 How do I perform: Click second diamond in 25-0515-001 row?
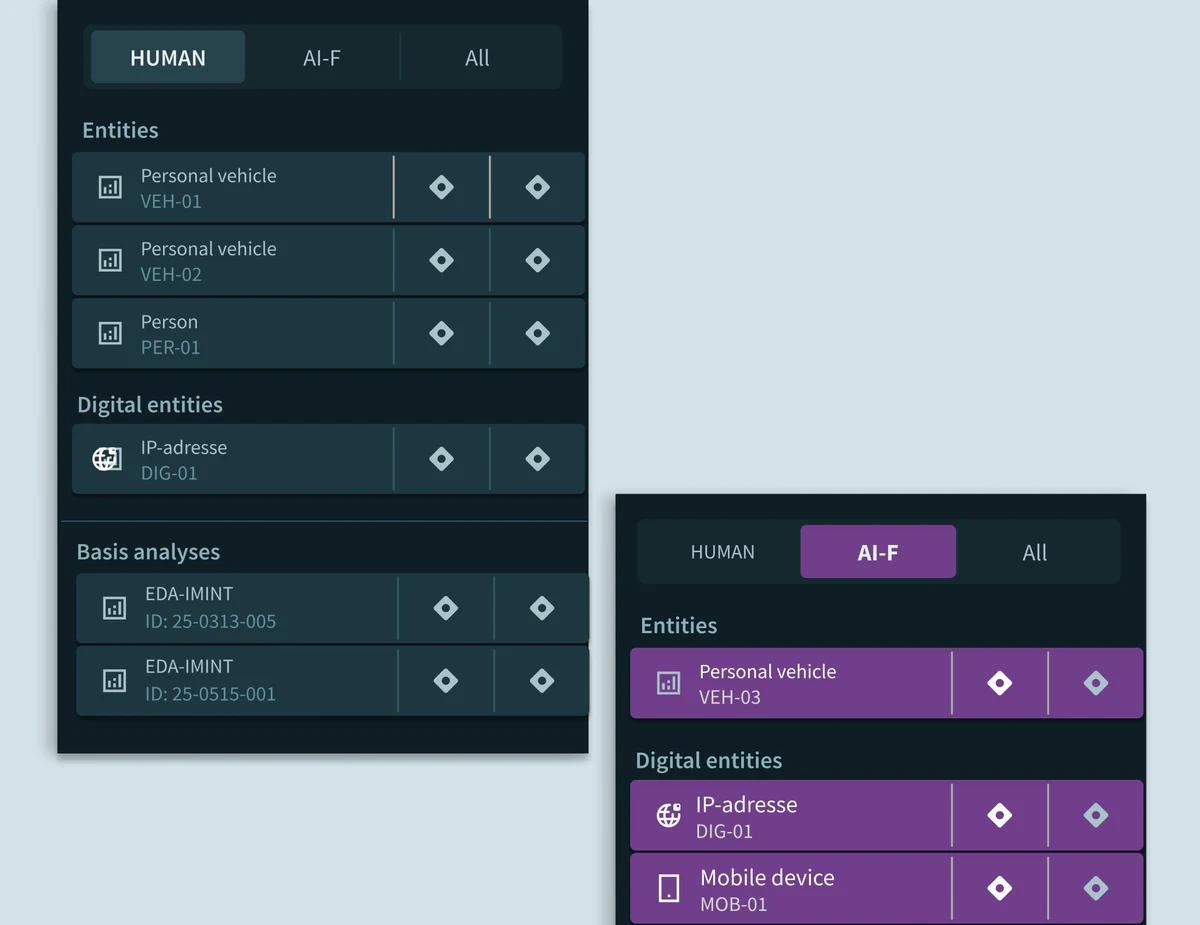click(542, 680)
